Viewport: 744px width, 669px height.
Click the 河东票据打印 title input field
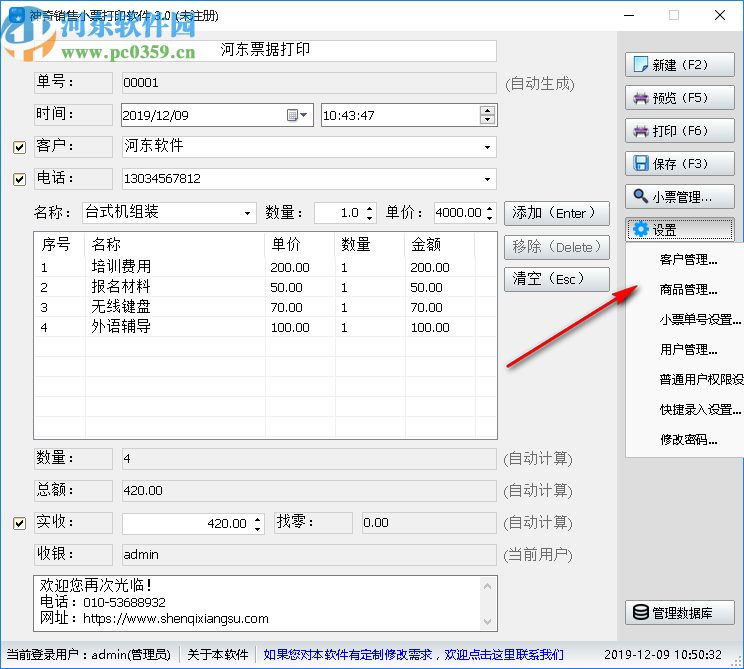pos(265,50)
